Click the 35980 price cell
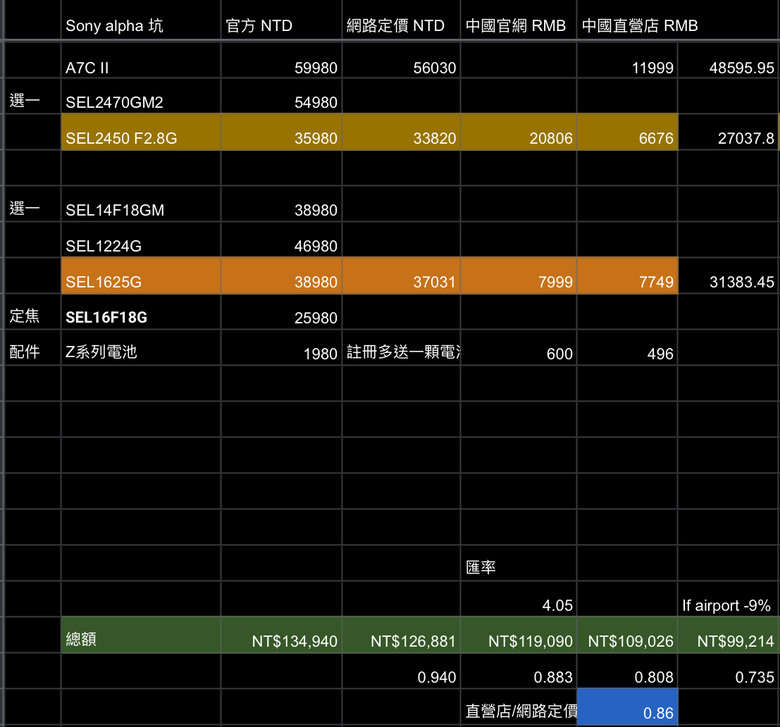This screenshot has height=727, width=780. click(282, 132)
